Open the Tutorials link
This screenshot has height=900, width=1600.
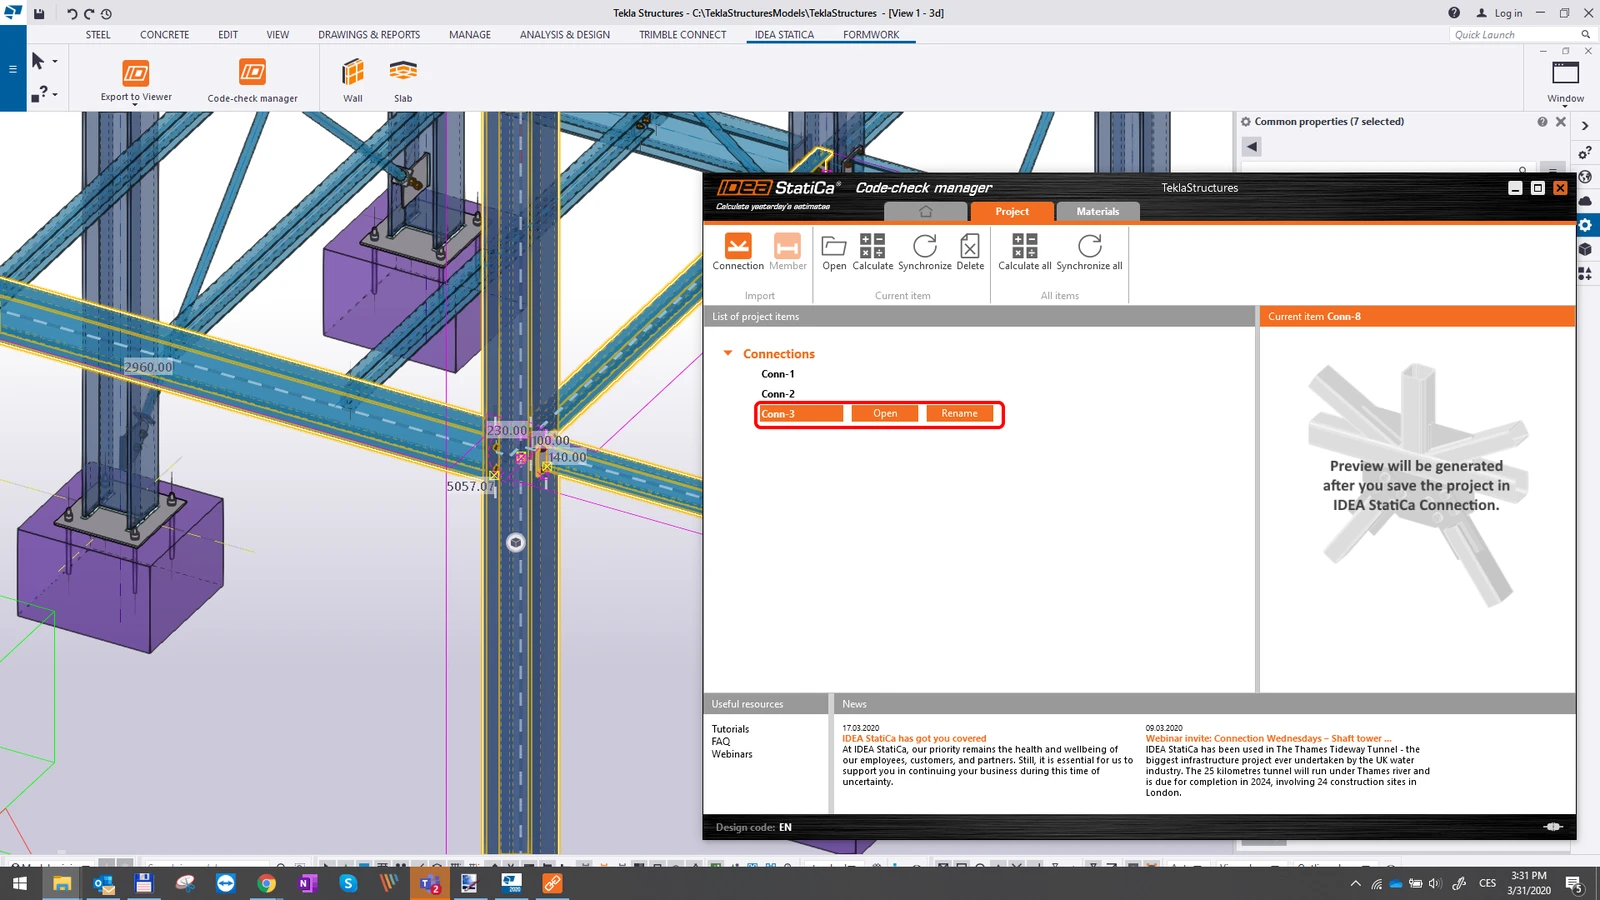[x=730, y=729]
